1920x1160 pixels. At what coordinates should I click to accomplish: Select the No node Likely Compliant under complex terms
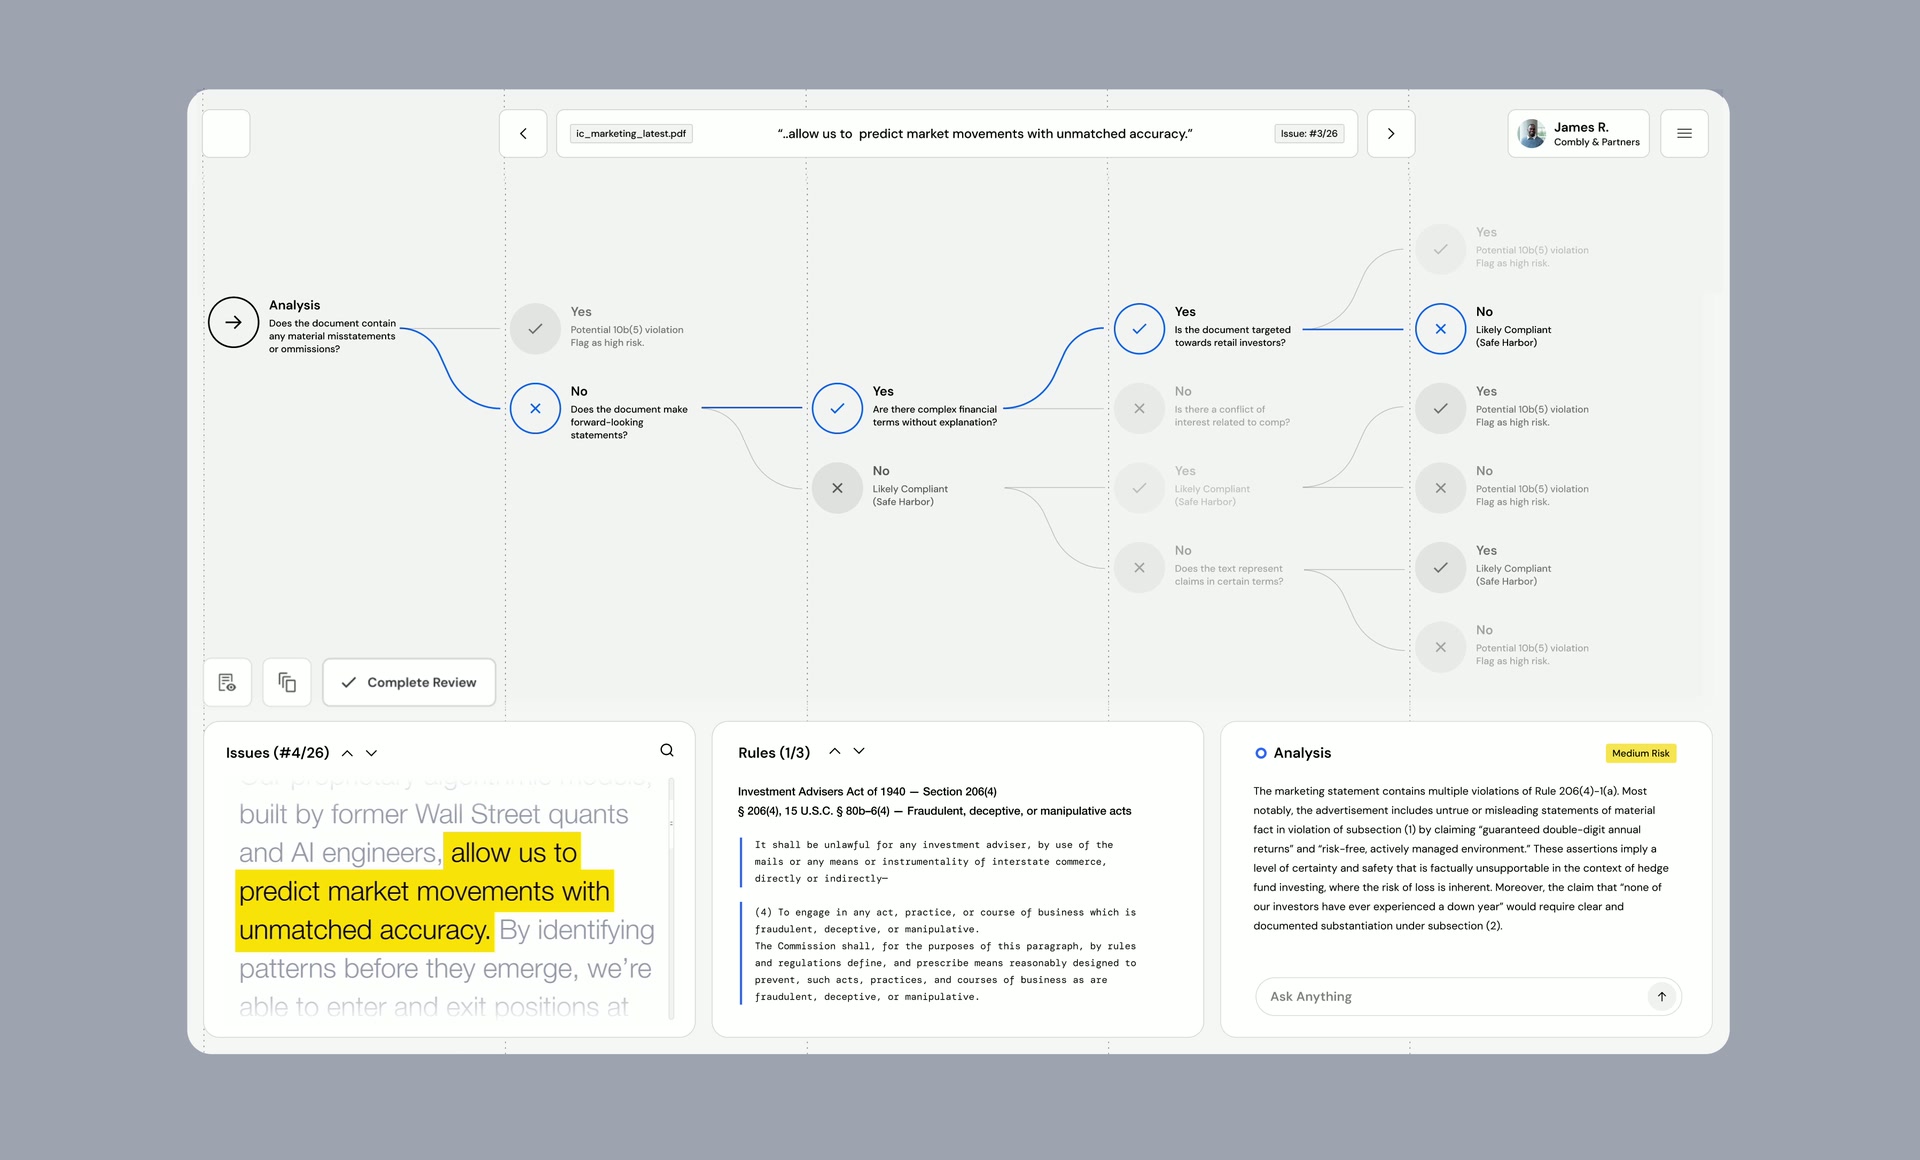[837, 488]
